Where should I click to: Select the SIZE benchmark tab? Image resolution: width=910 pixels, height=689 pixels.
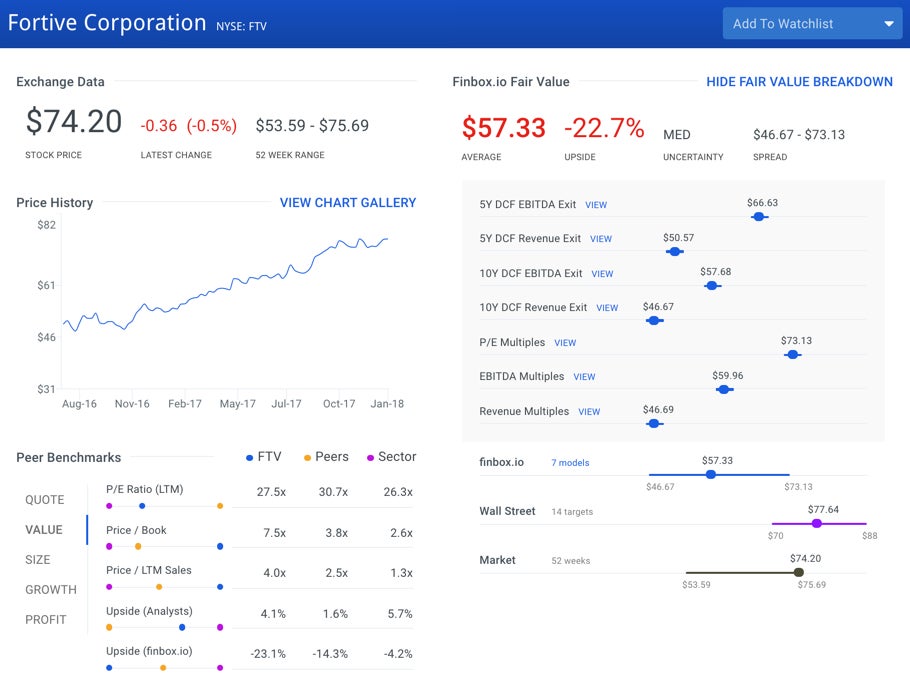38,560
